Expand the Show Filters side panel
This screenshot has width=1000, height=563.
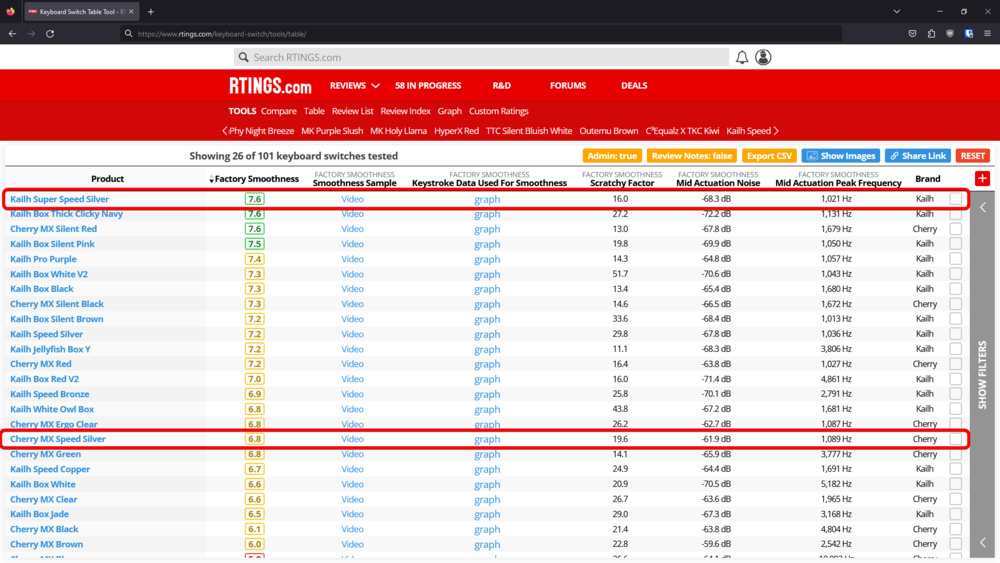(982, 375)
